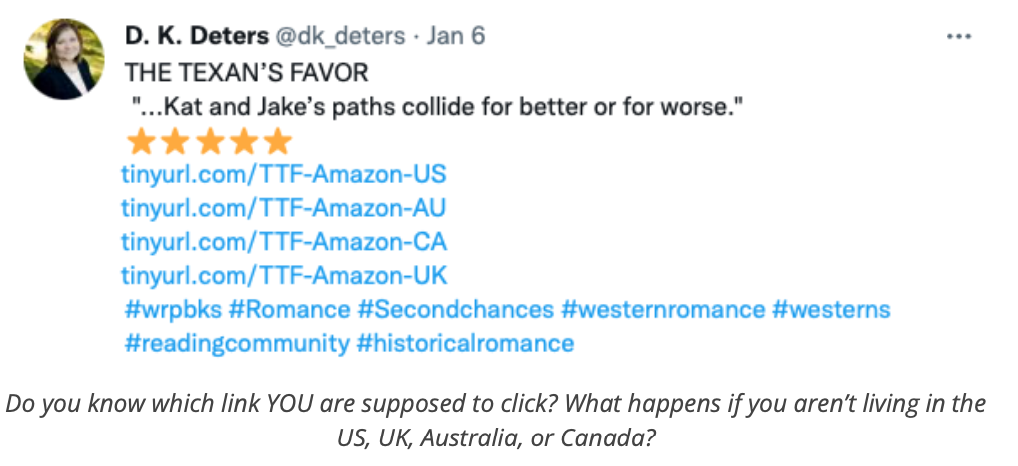The image size is (1018, 466).
Task: Click THE TEXAN'S FAVOR title text
Action: [246, 72]
